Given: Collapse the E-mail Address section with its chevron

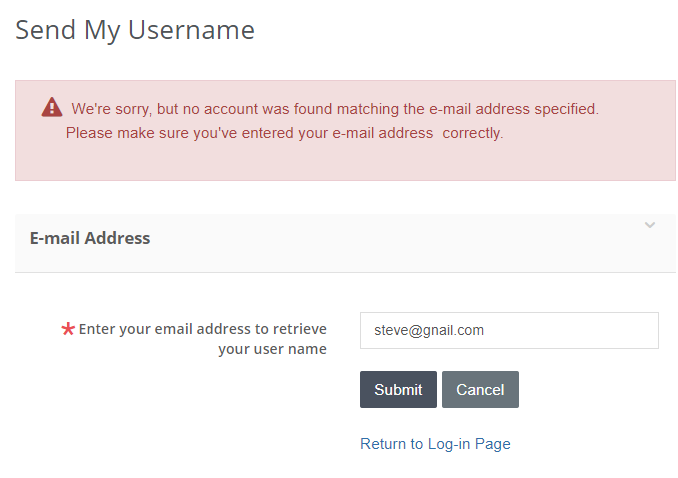Looking at the screenshot, I should [650, 225].
